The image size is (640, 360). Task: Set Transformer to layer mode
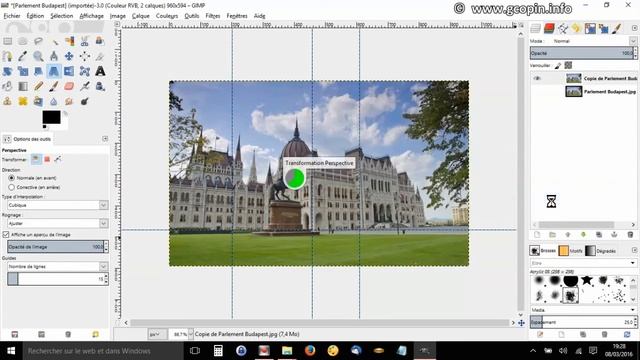pos(36,159)
